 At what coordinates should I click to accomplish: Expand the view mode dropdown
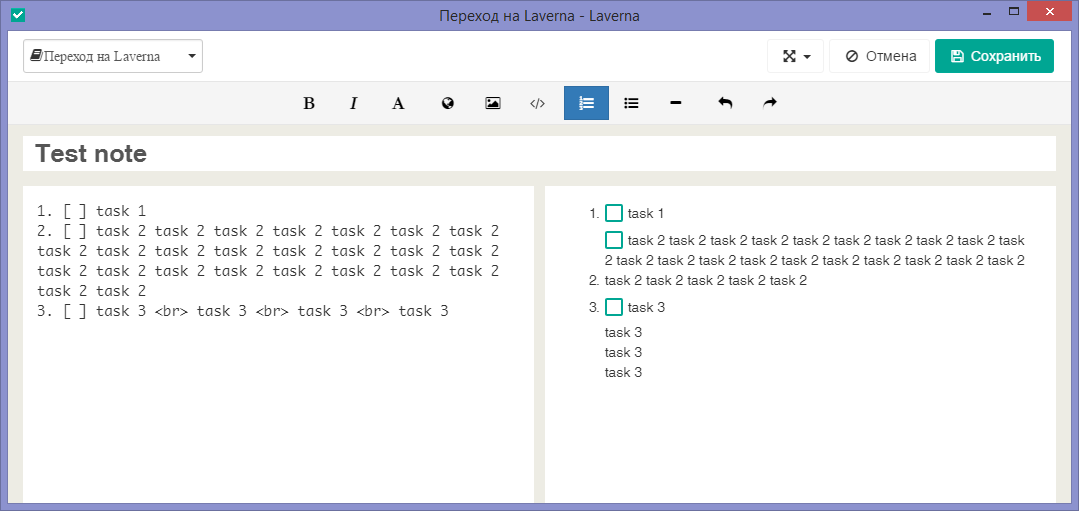(x=795, y=56)
